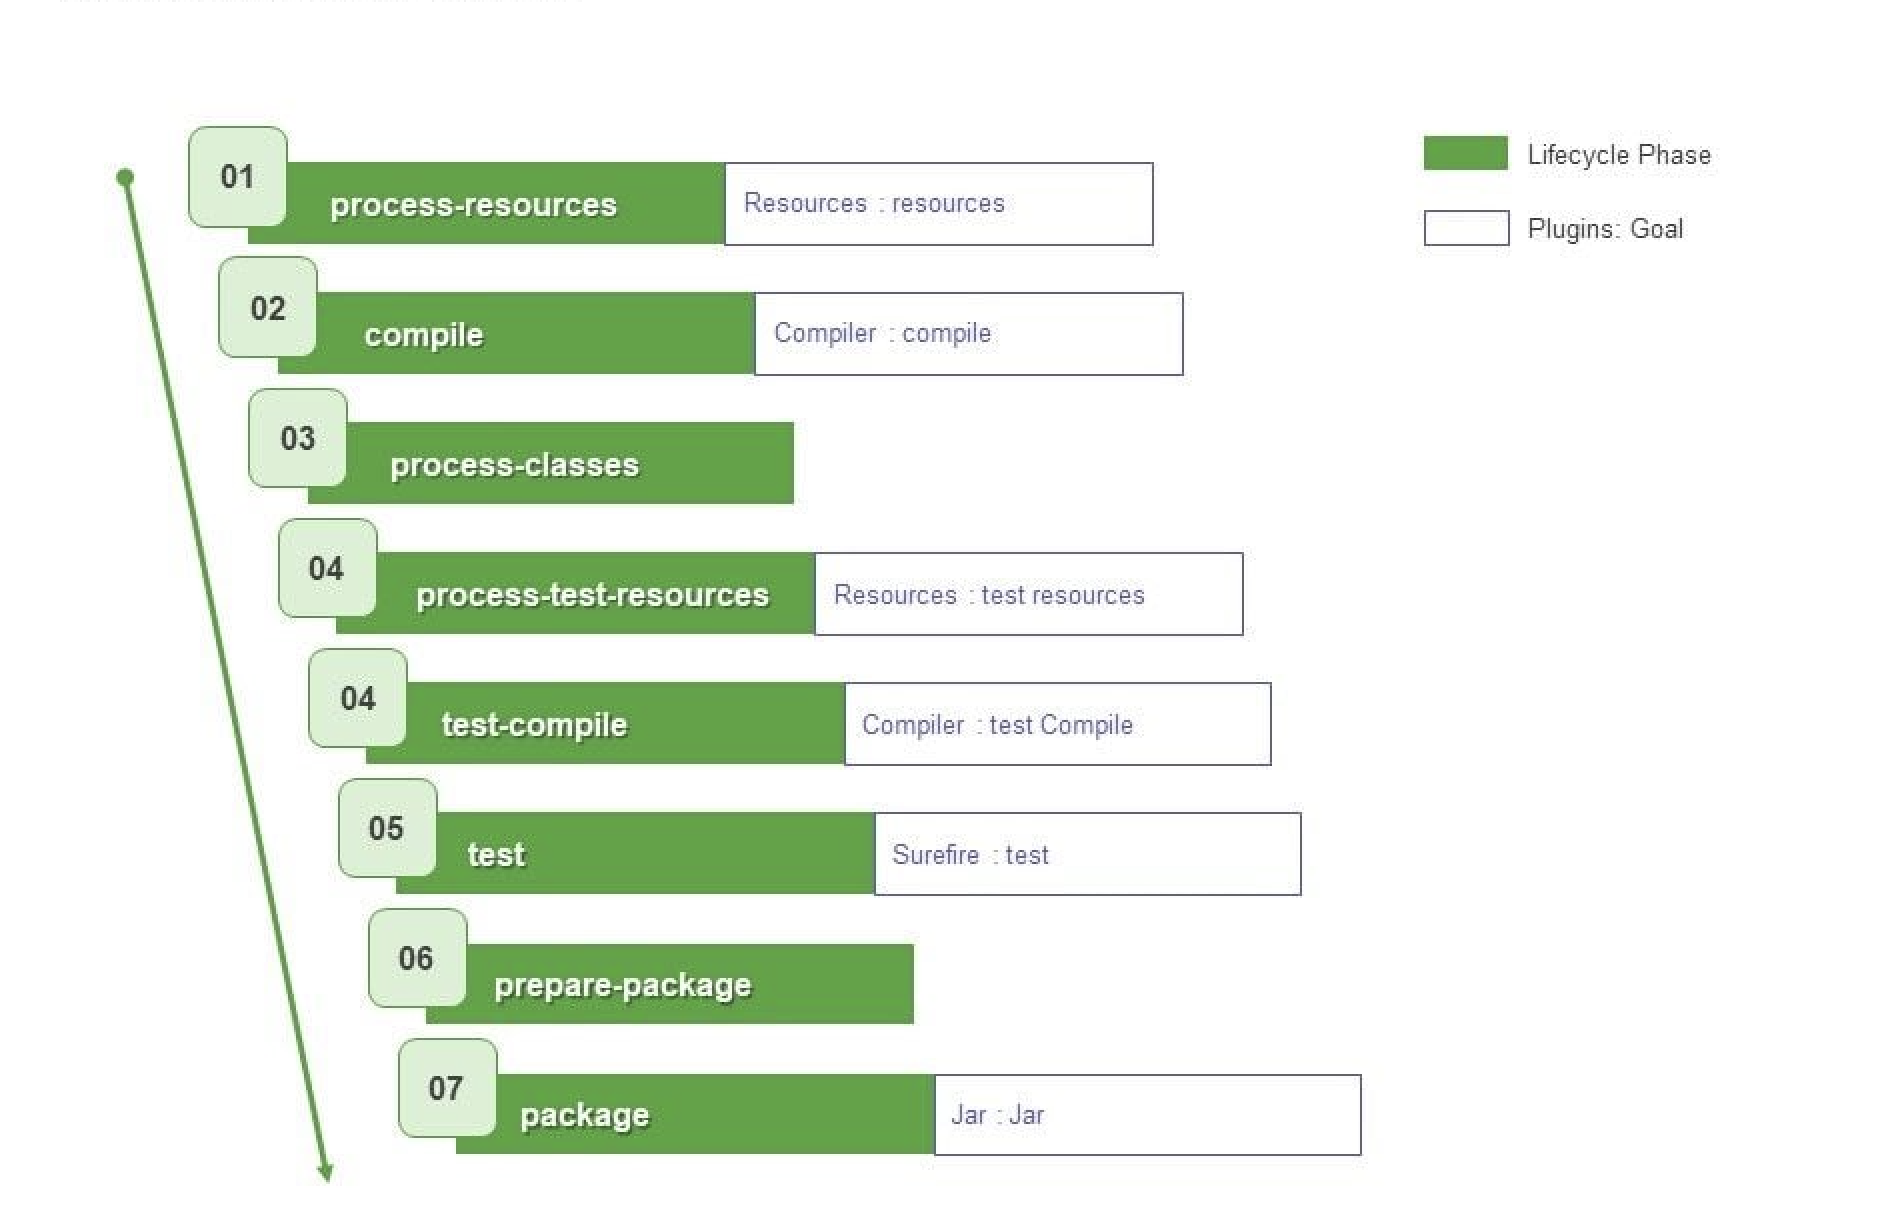1880x1210 pixels.
Task: Click the arrowhead at timeline bottom
Action: (x=325, y=1172)
